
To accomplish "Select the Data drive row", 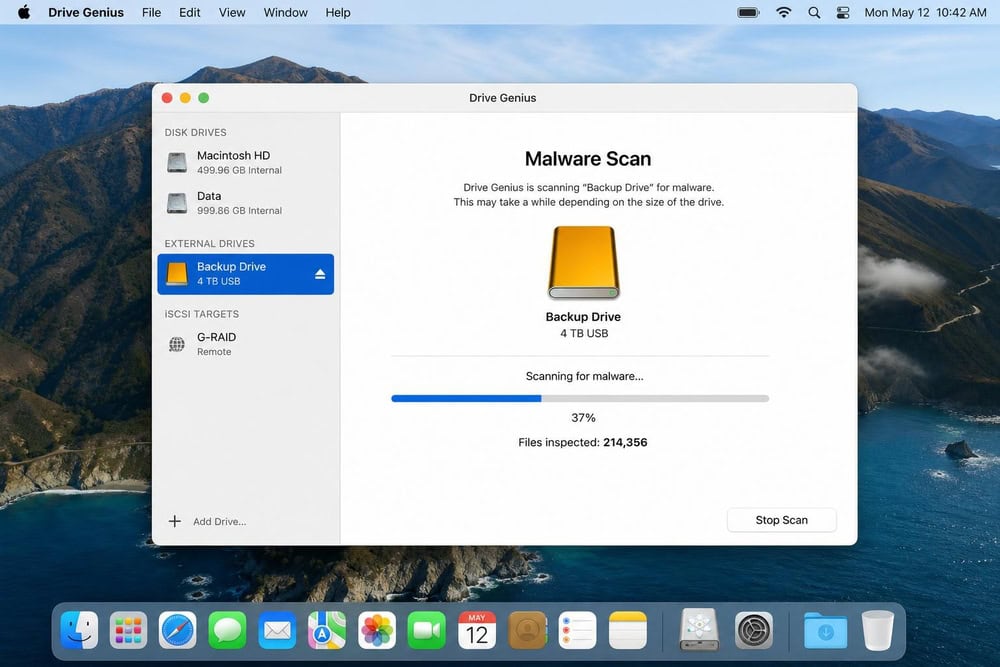I will 246,203.
